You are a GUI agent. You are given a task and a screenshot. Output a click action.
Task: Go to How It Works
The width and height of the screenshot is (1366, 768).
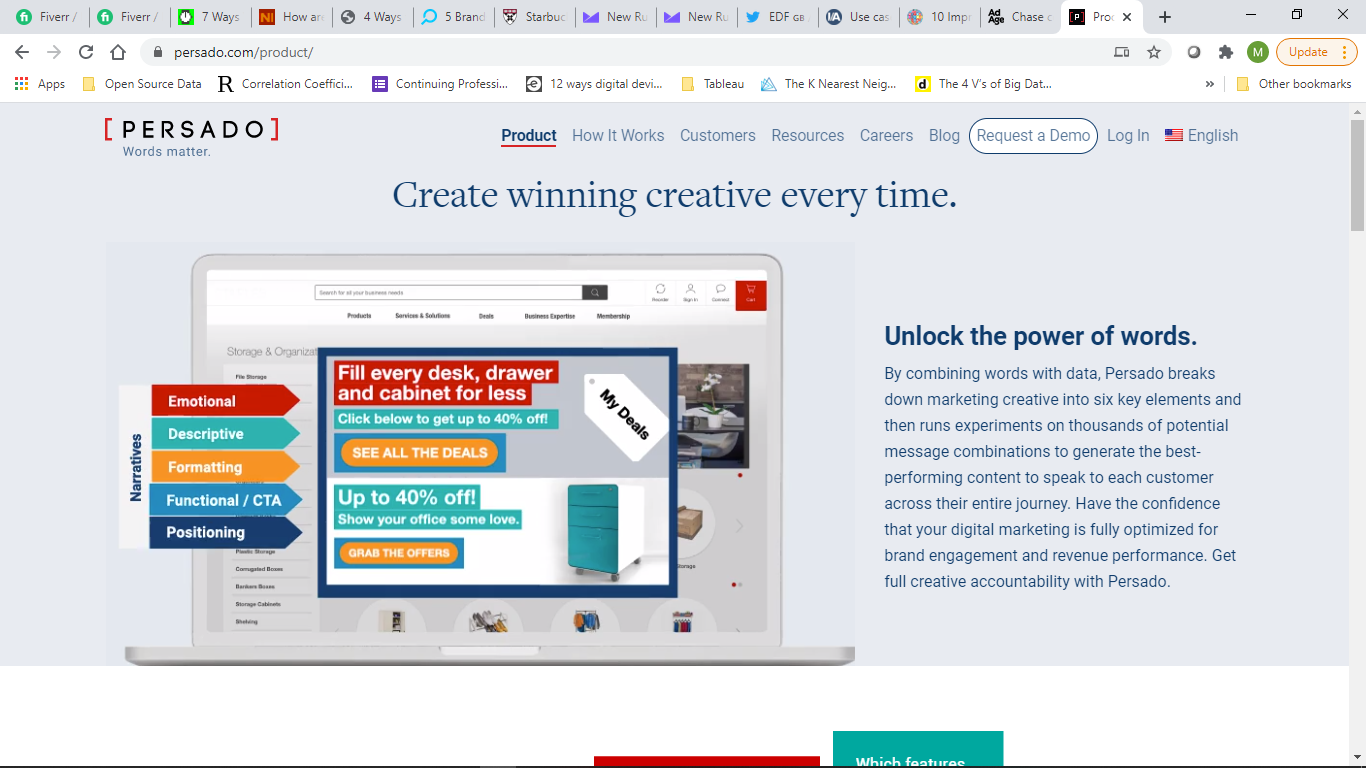(x=618, y=135)
